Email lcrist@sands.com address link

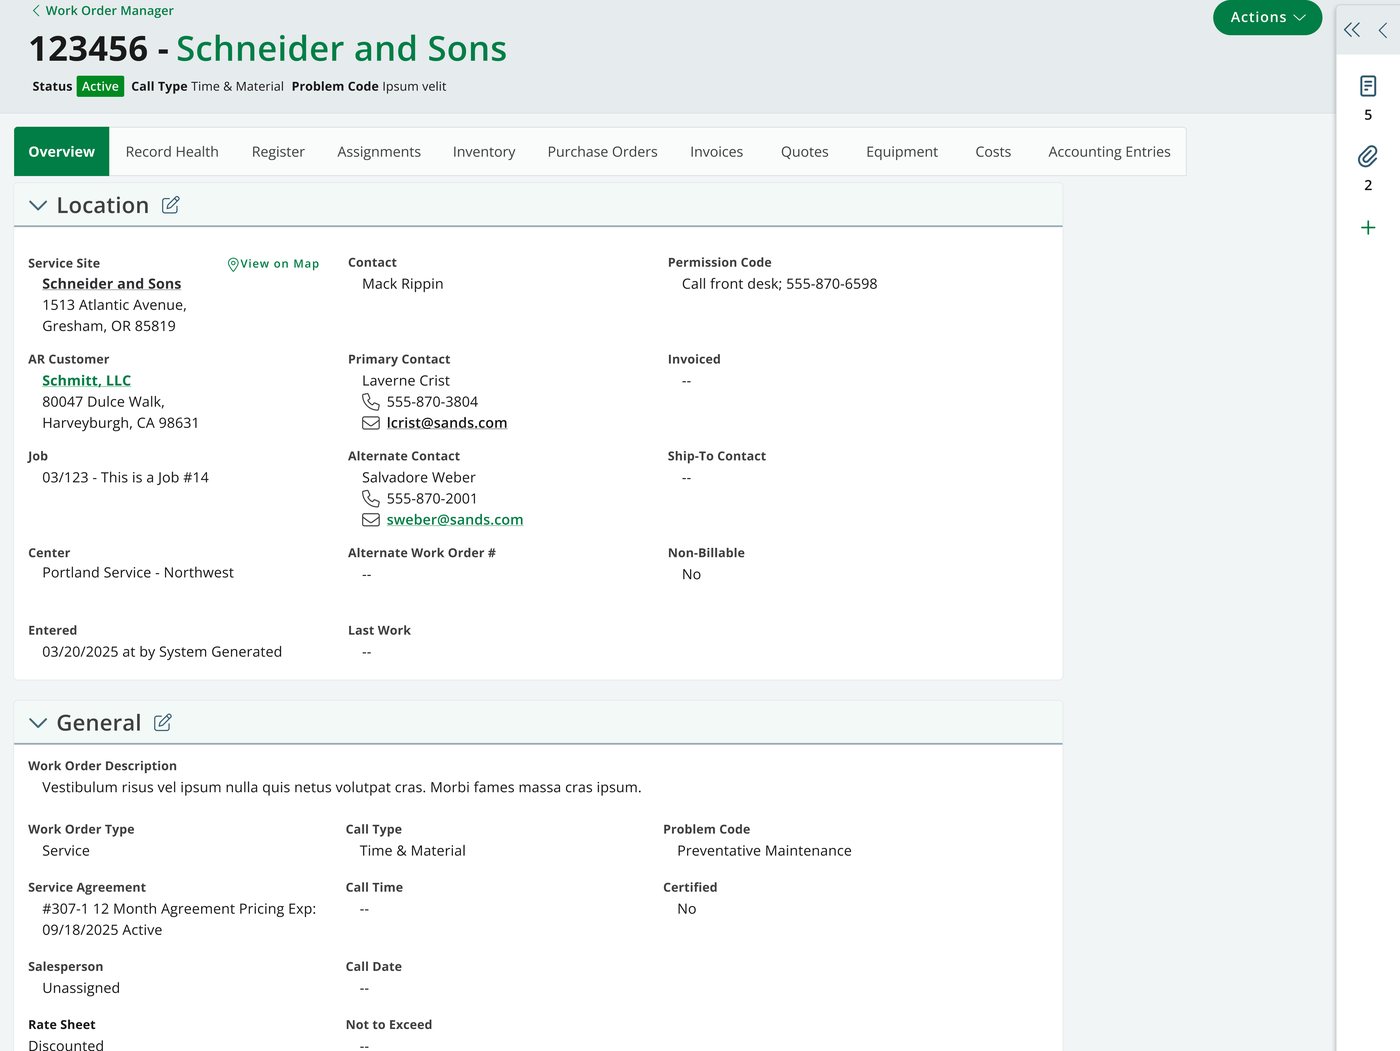click(x=446, y=423)
